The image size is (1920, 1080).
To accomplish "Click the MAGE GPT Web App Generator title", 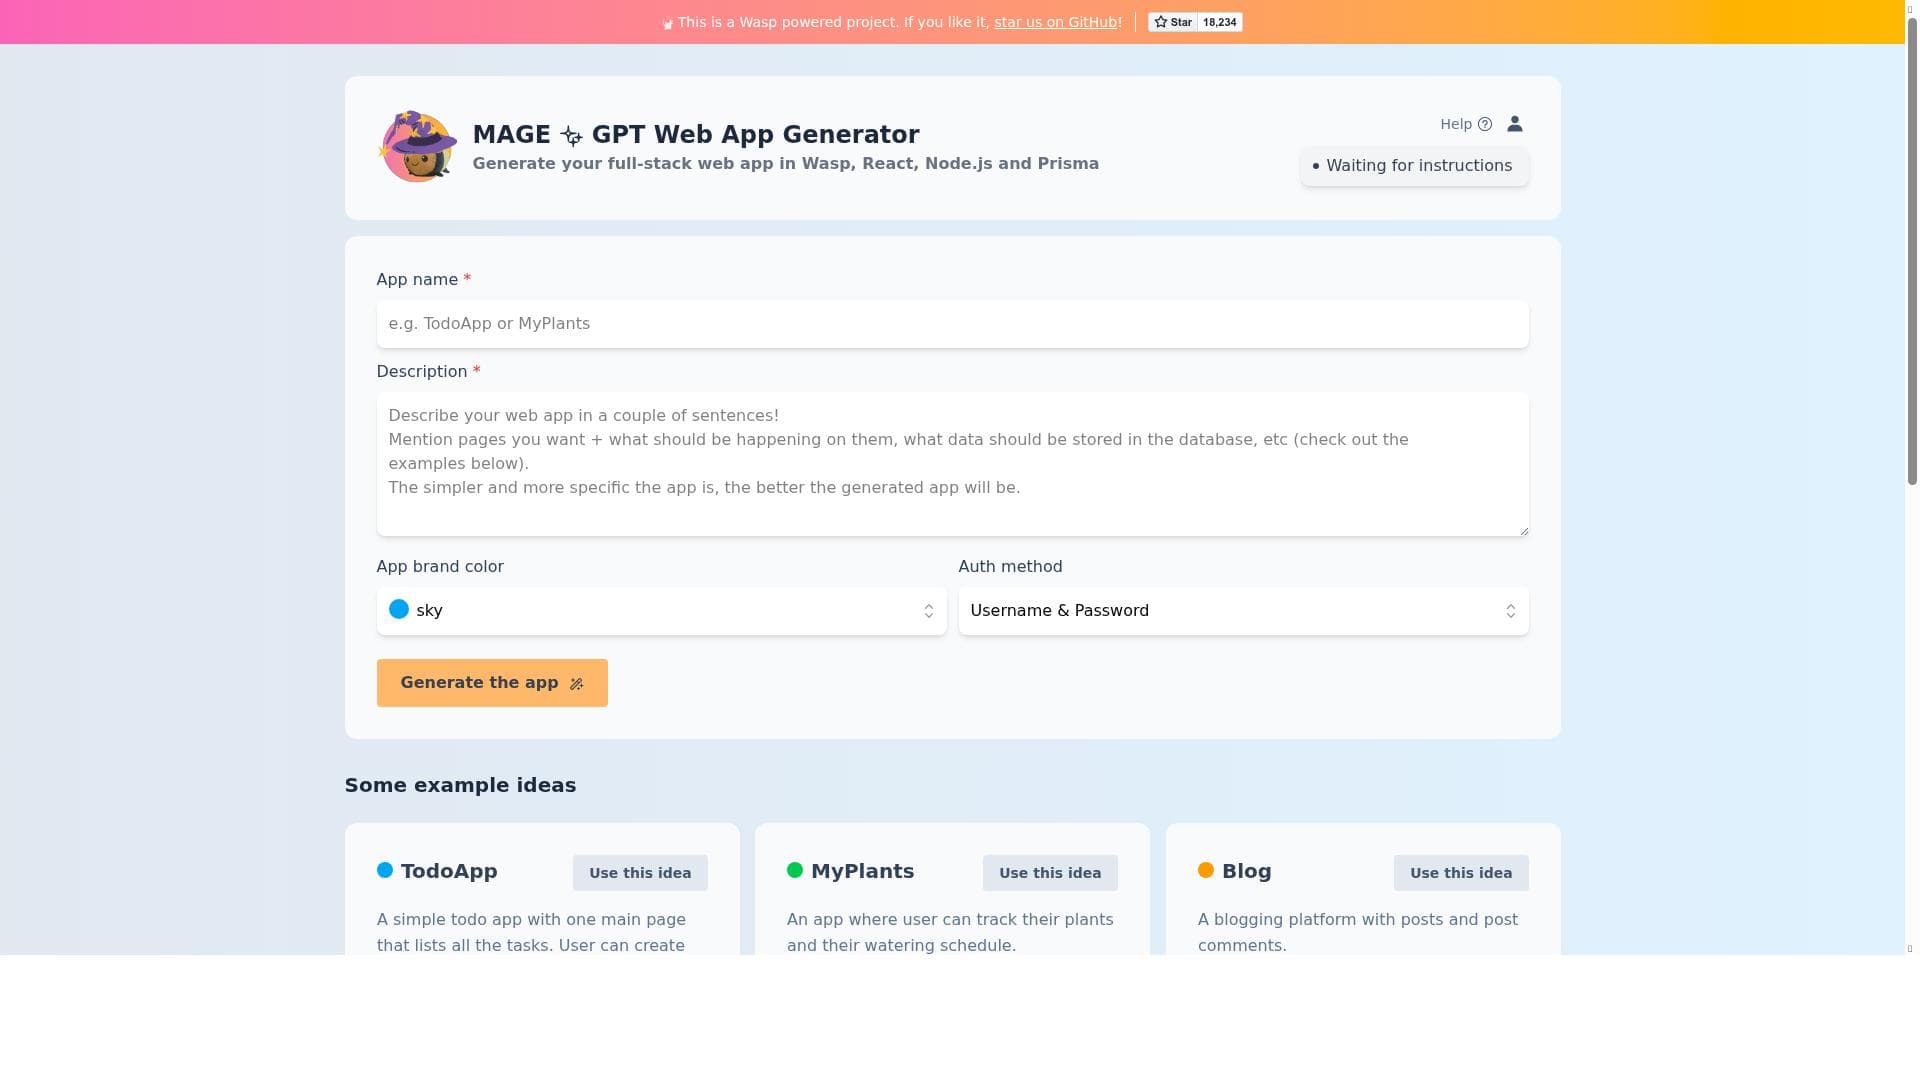I will click(x=695, y=134).
